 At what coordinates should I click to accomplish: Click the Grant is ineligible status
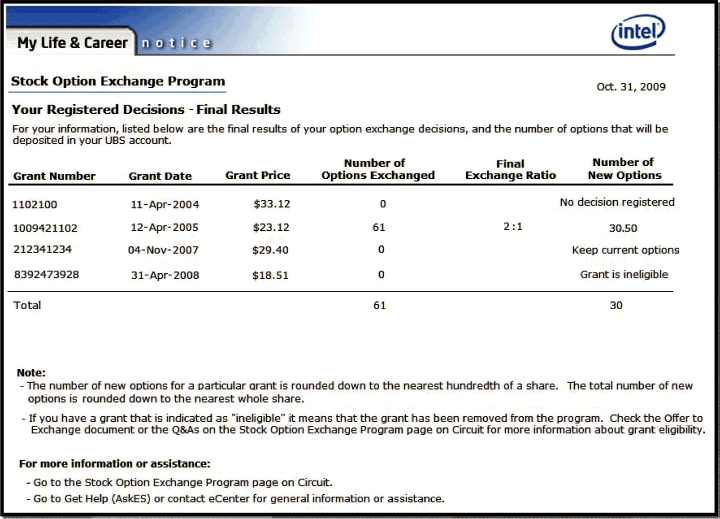point(624,274)
